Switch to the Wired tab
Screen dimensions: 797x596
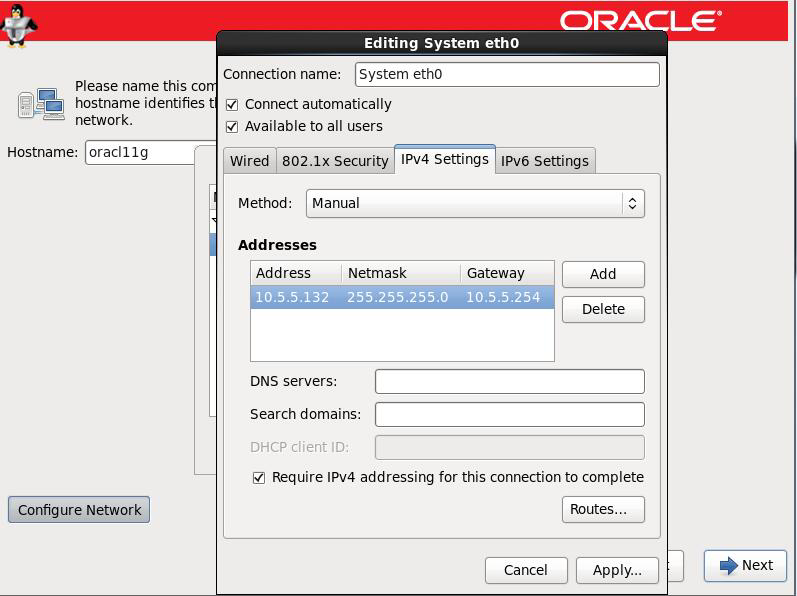(250, 161)
